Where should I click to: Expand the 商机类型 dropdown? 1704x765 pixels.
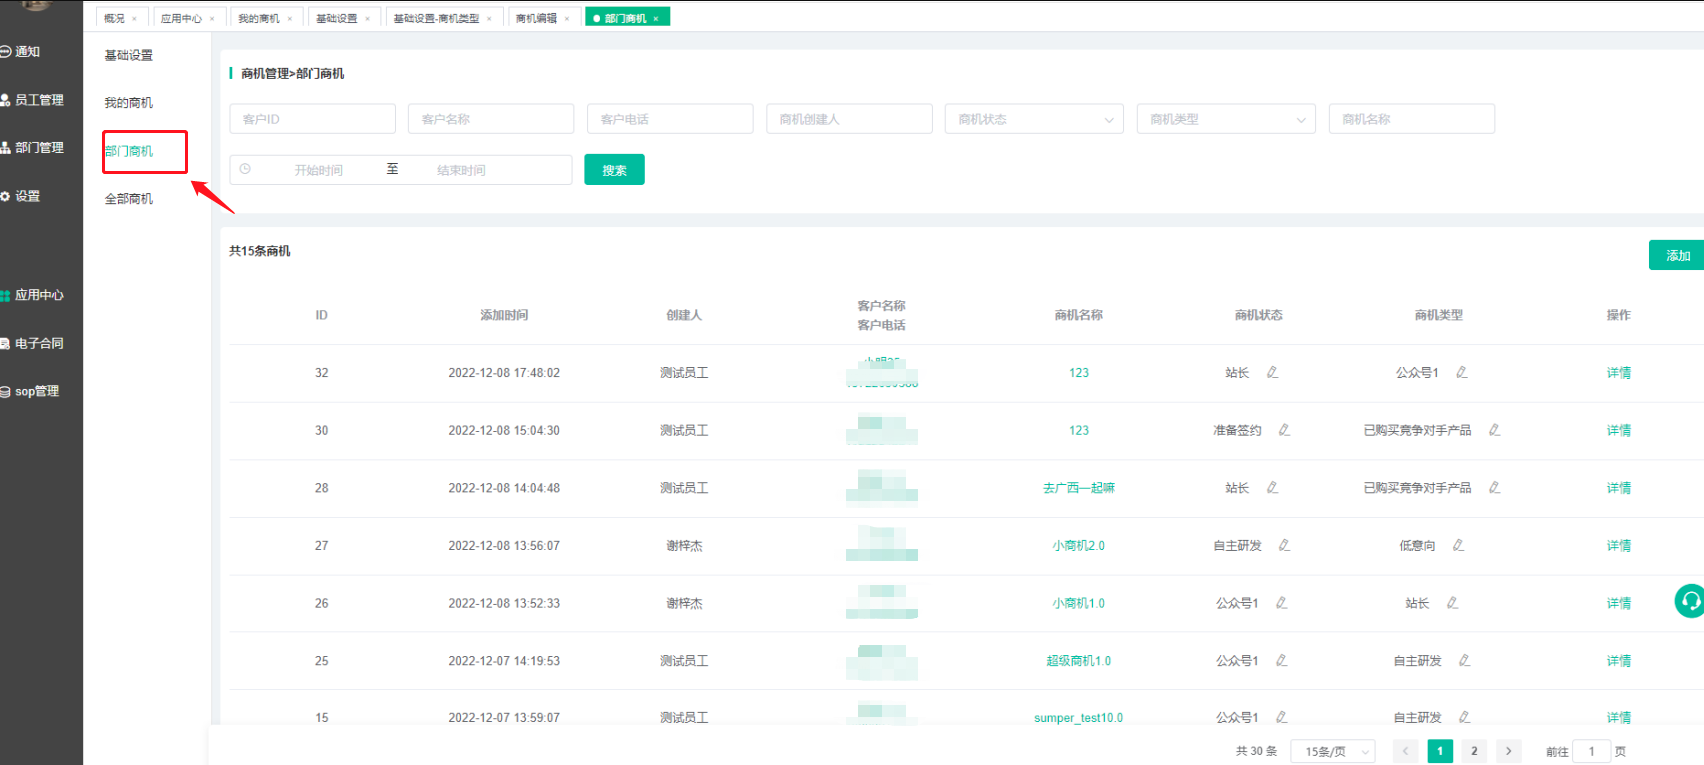1227,119
